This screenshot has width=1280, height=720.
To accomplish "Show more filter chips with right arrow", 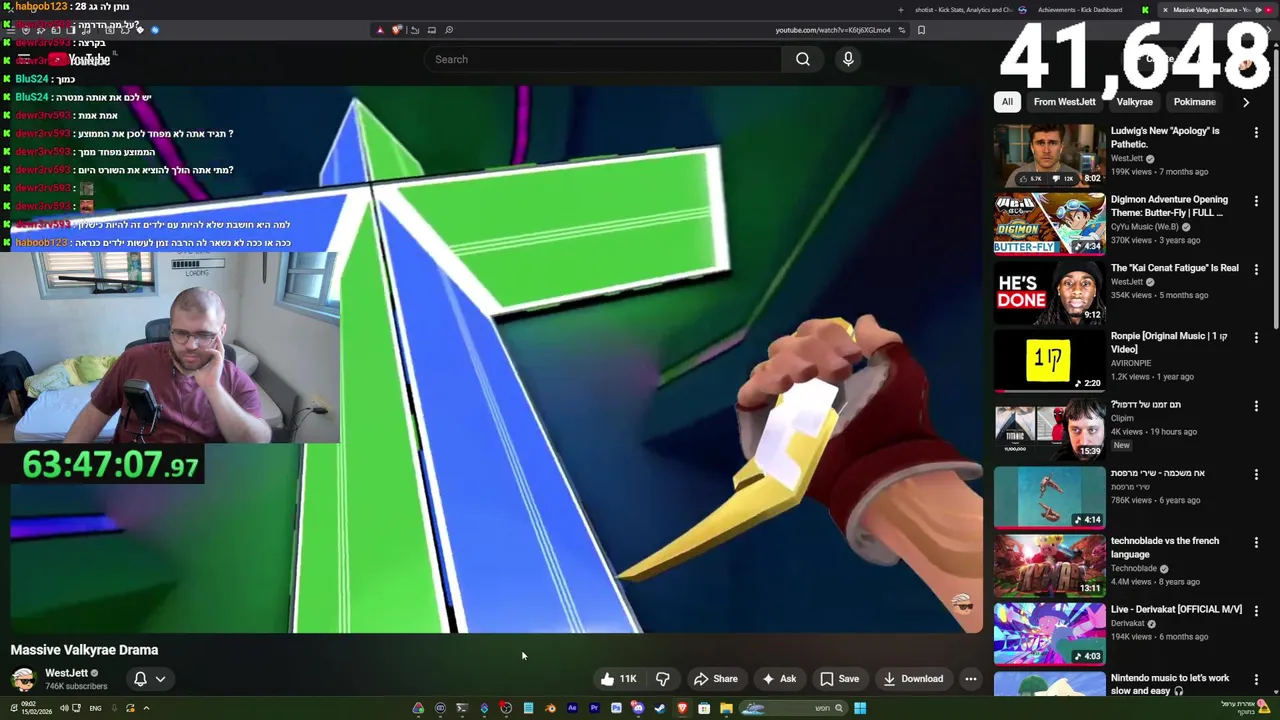I will (x=1245, y=102).
